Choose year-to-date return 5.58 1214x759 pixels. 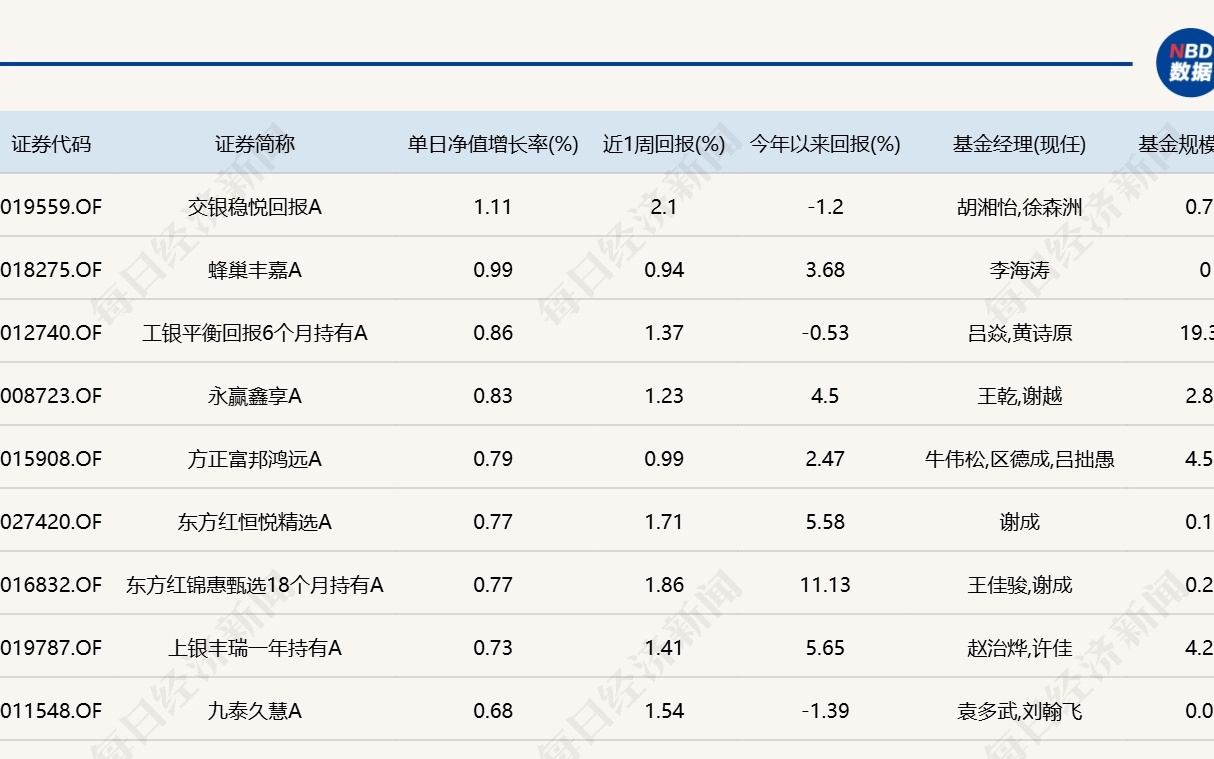825,522
